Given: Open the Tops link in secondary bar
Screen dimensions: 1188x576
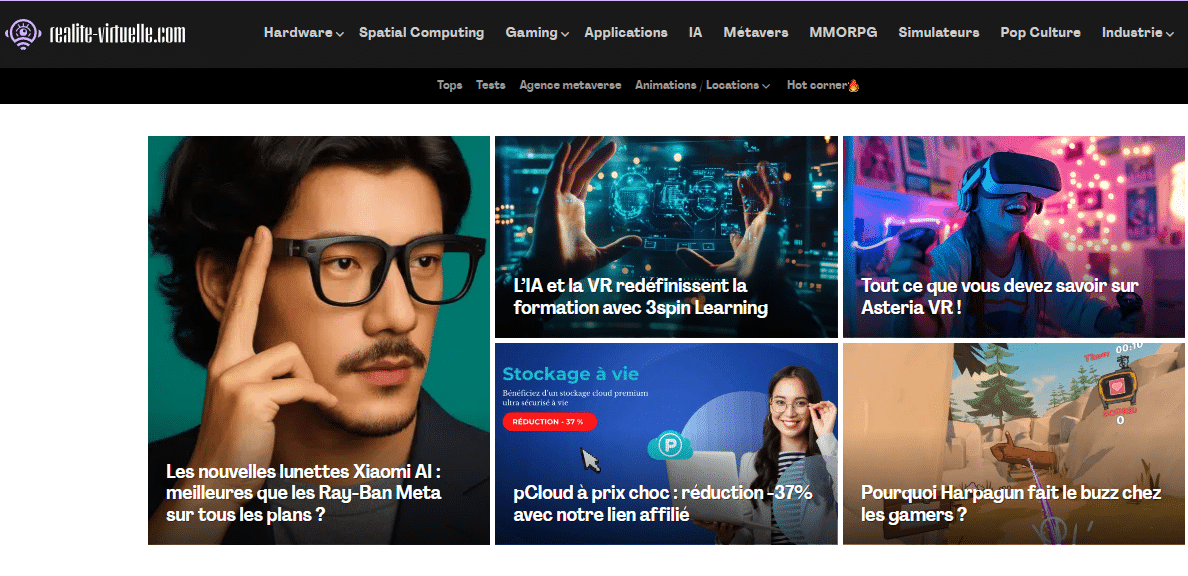Looking at the screenshot, I should click(x=449, y=85).
